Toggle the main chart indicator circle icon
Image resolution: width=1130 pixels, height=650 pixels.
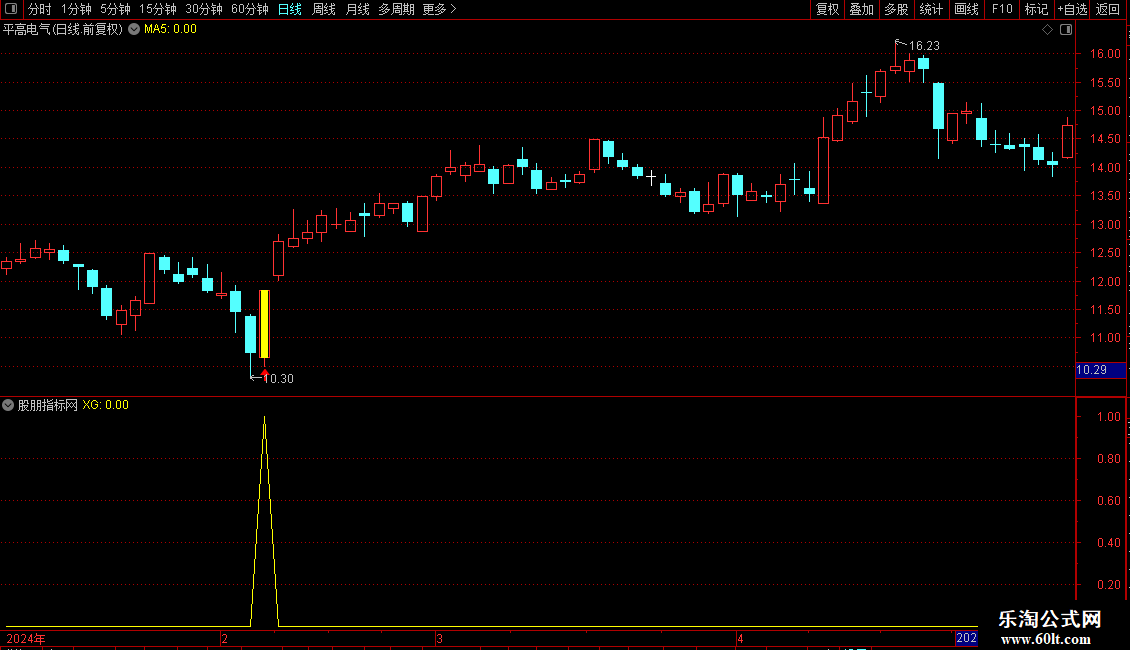click(134, 29)
